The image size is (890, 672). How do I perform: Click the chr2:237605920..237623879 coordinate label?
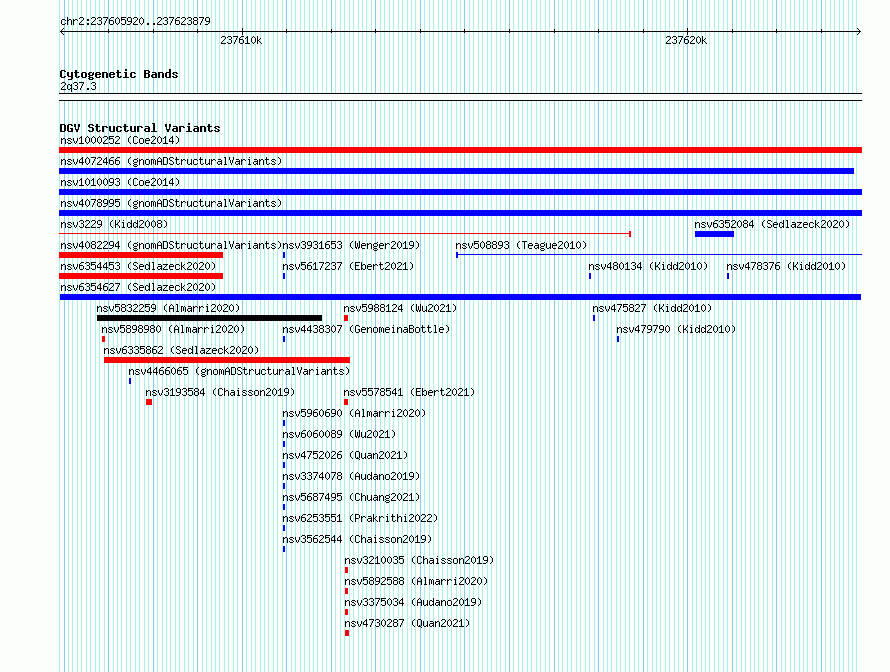(x=135, y=21)
